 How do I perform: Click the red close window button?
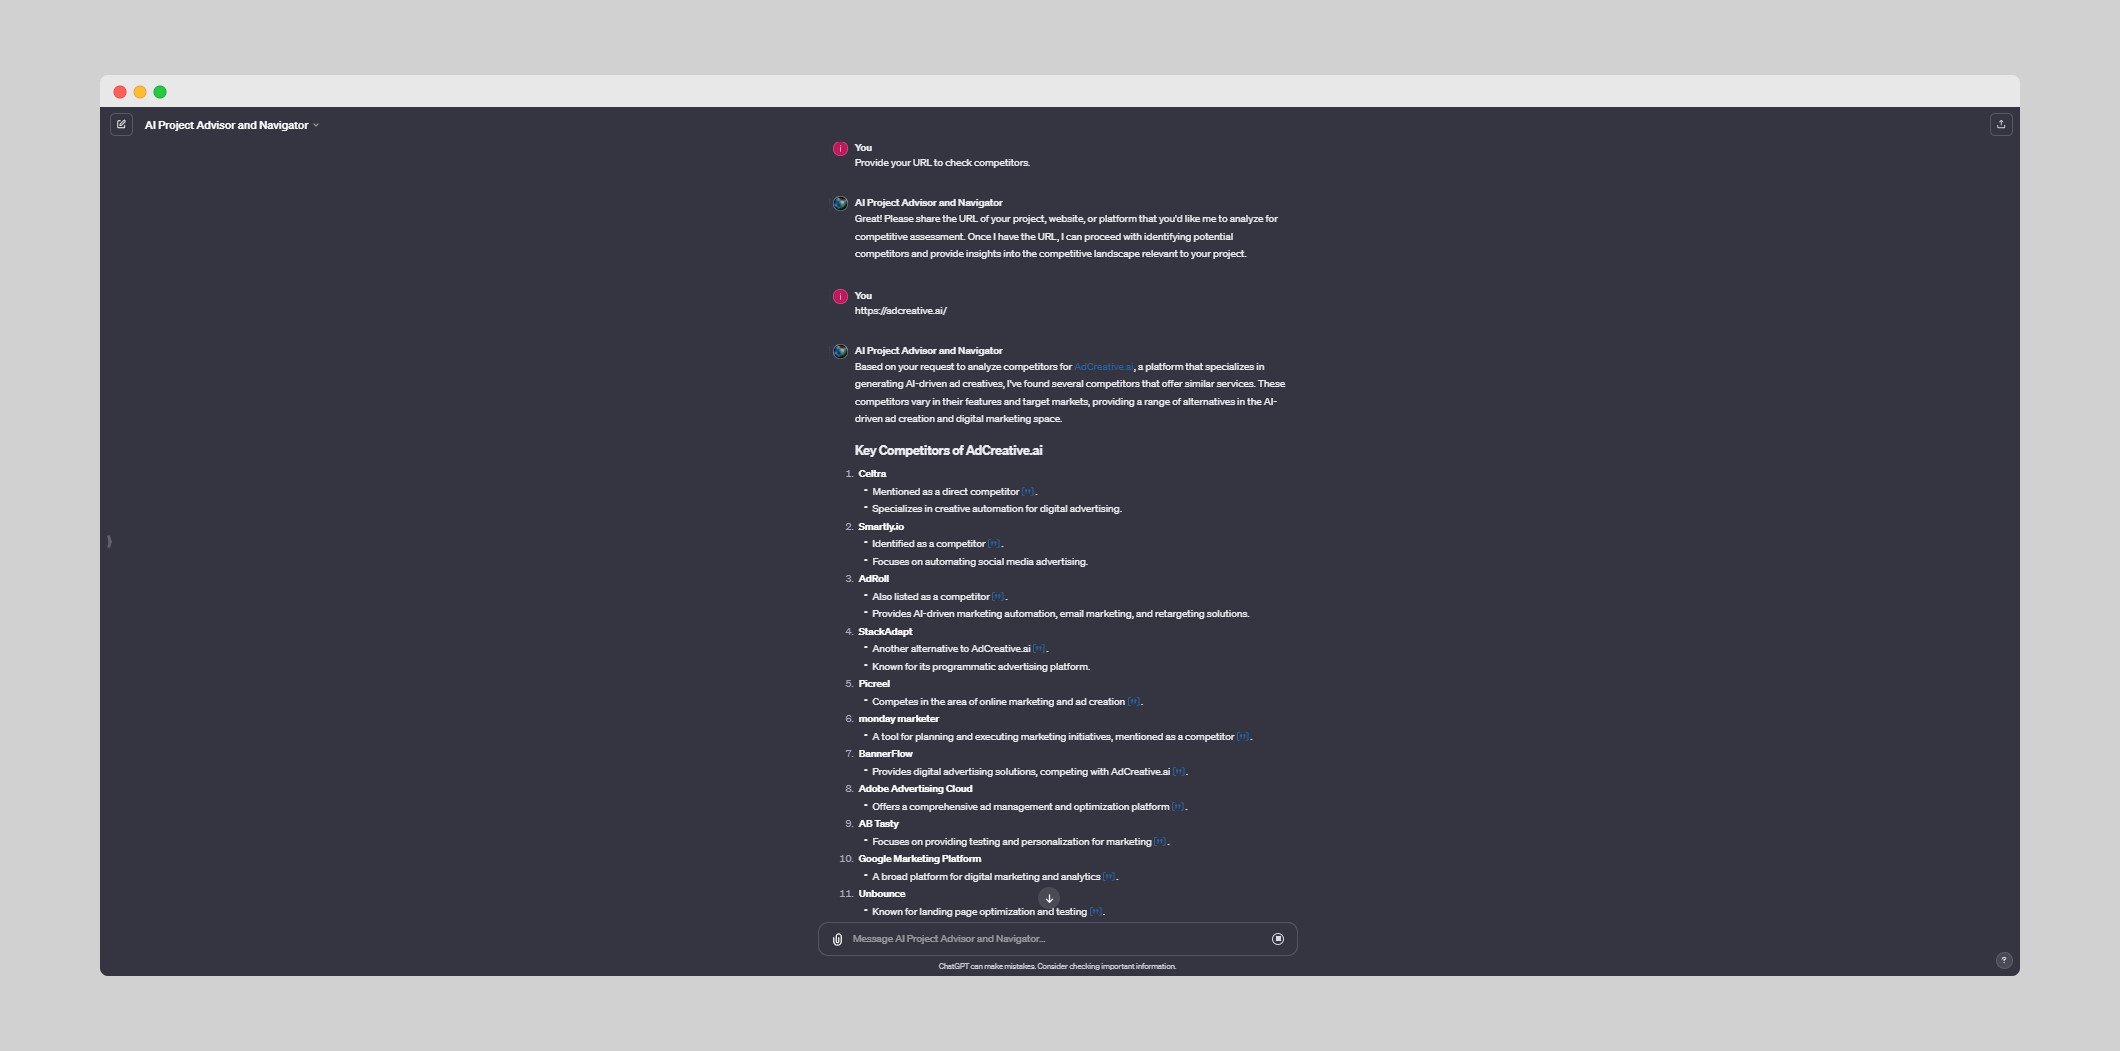click(x=120, y=92)
